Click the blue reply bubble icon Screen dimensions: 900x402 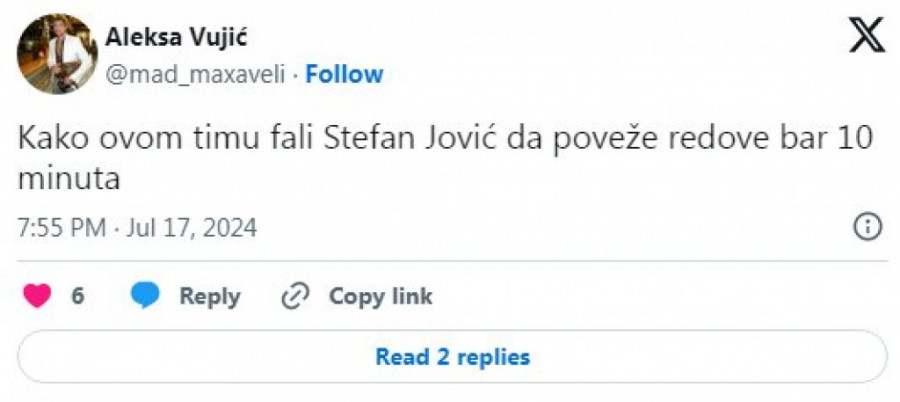[x=146, y=296]
